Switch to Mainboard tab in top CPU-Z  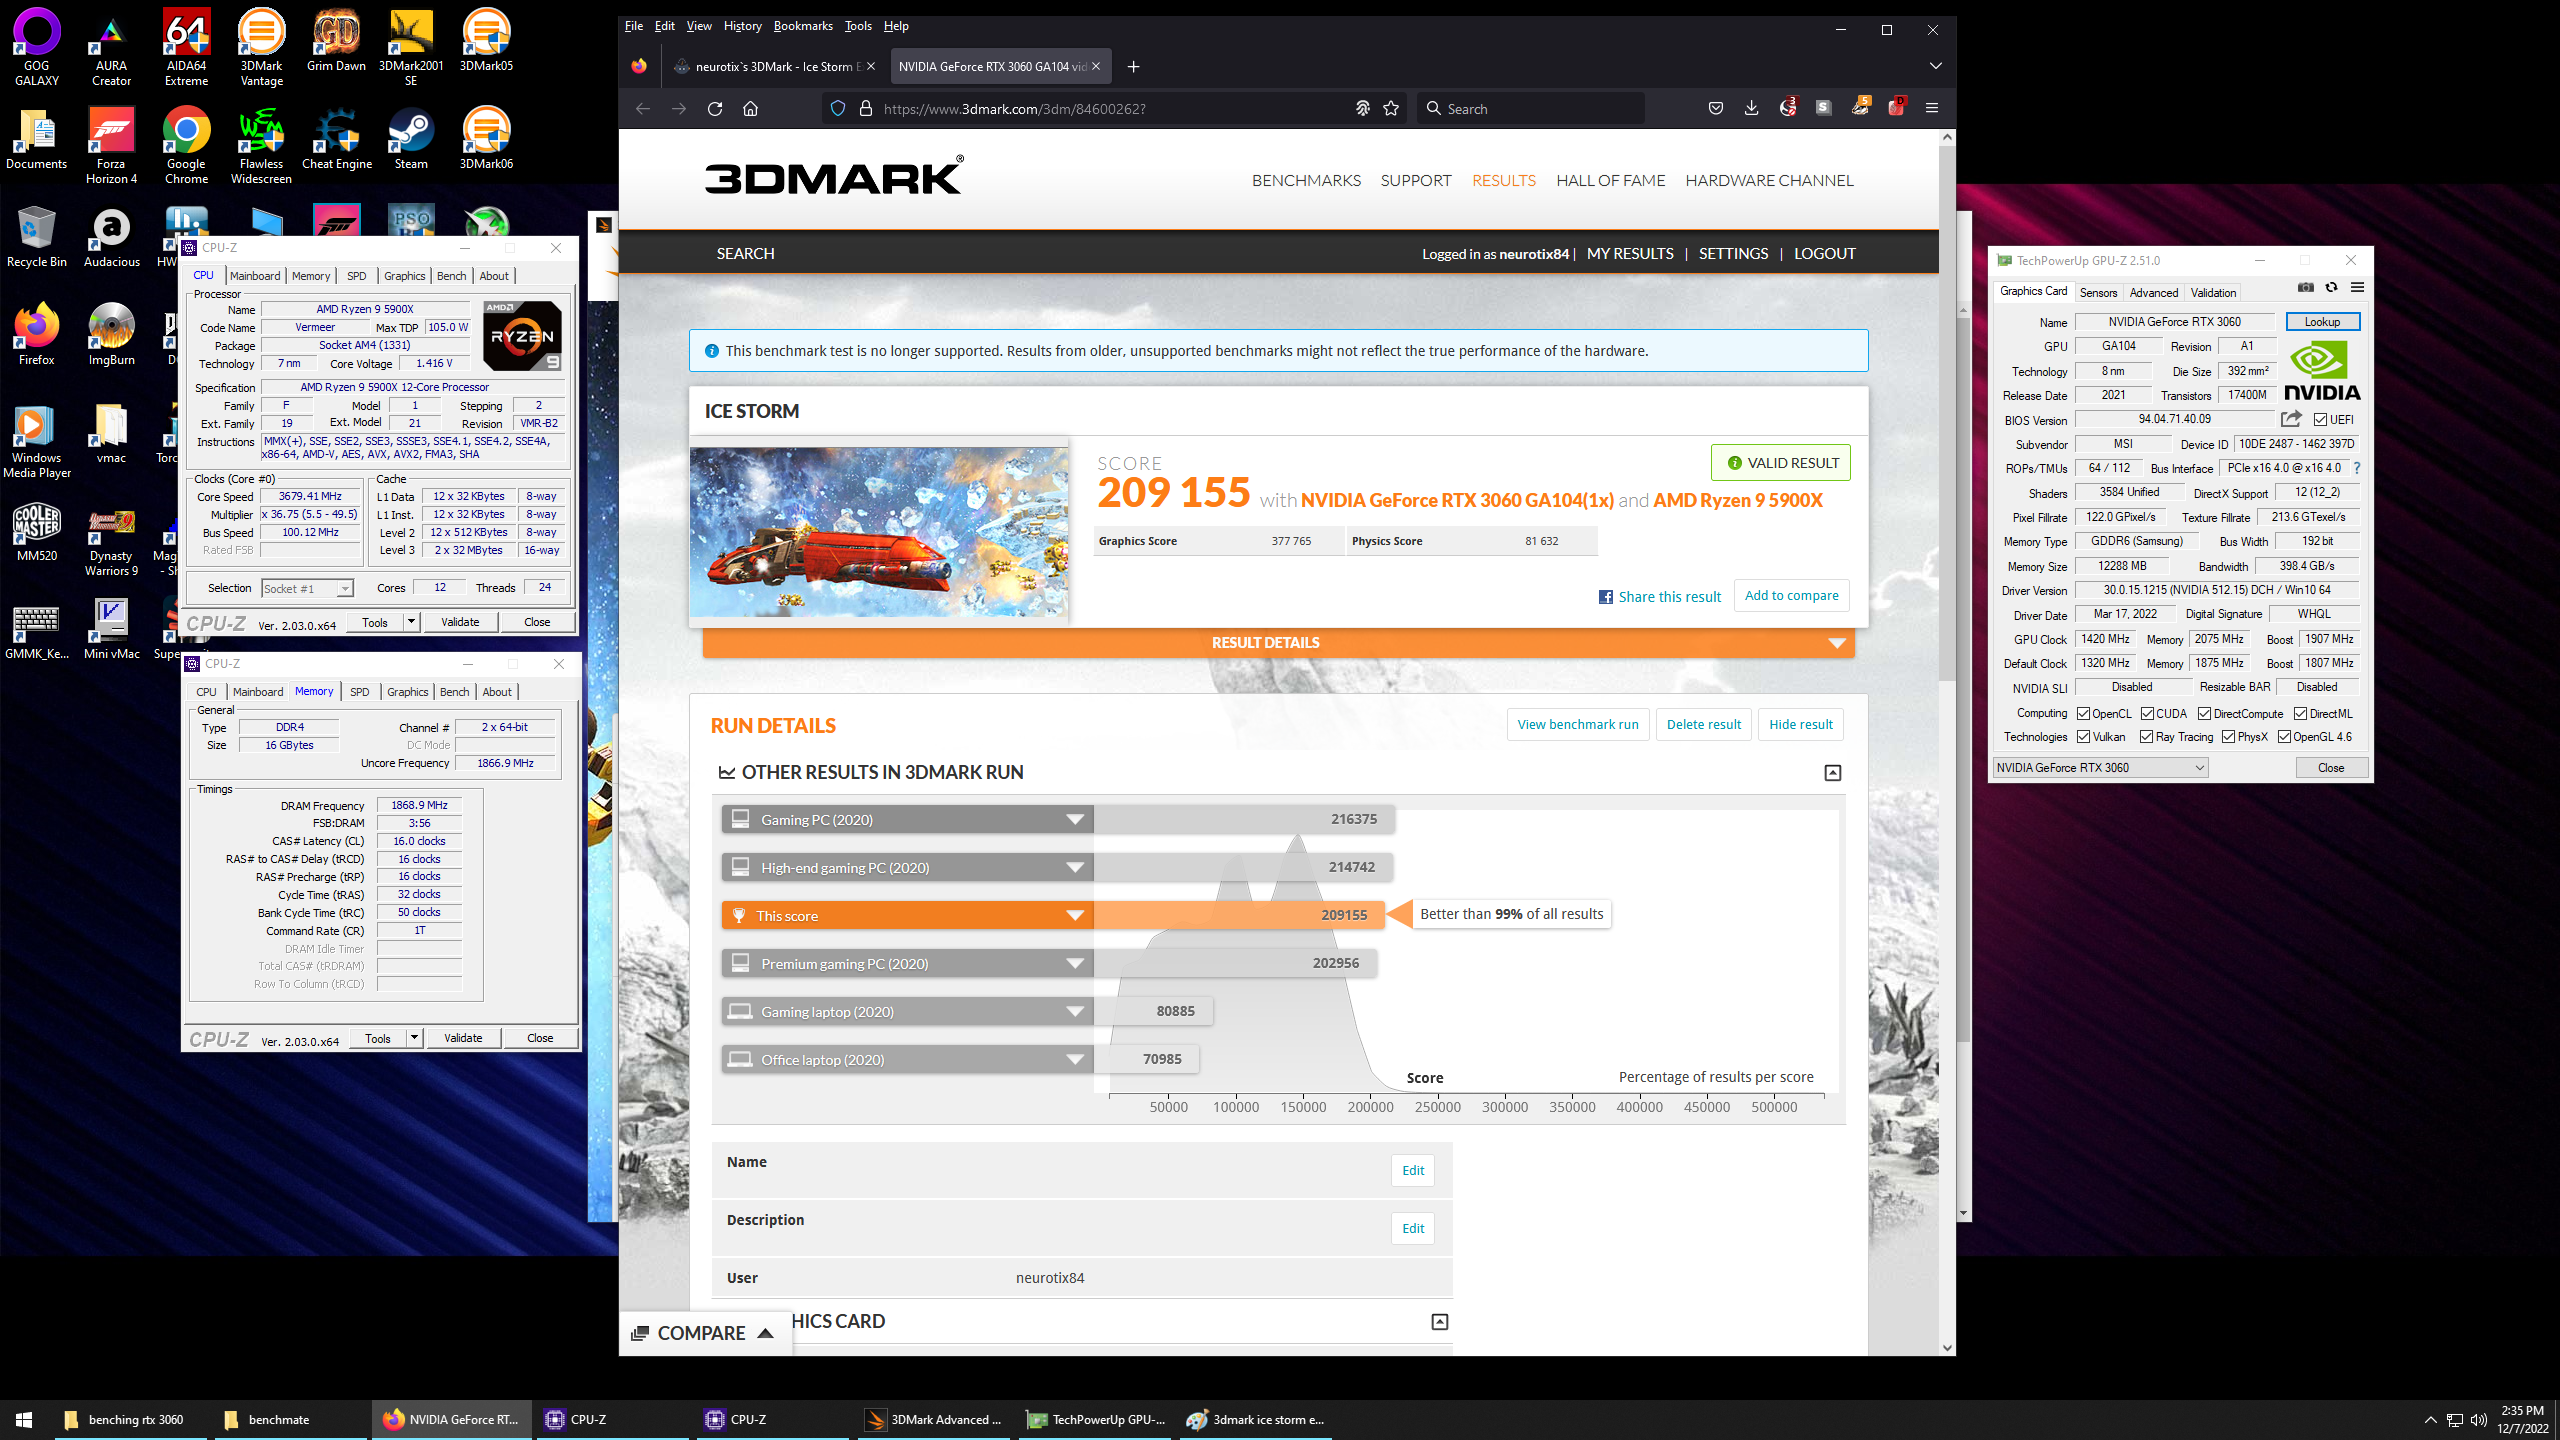(x=255, y=276)
